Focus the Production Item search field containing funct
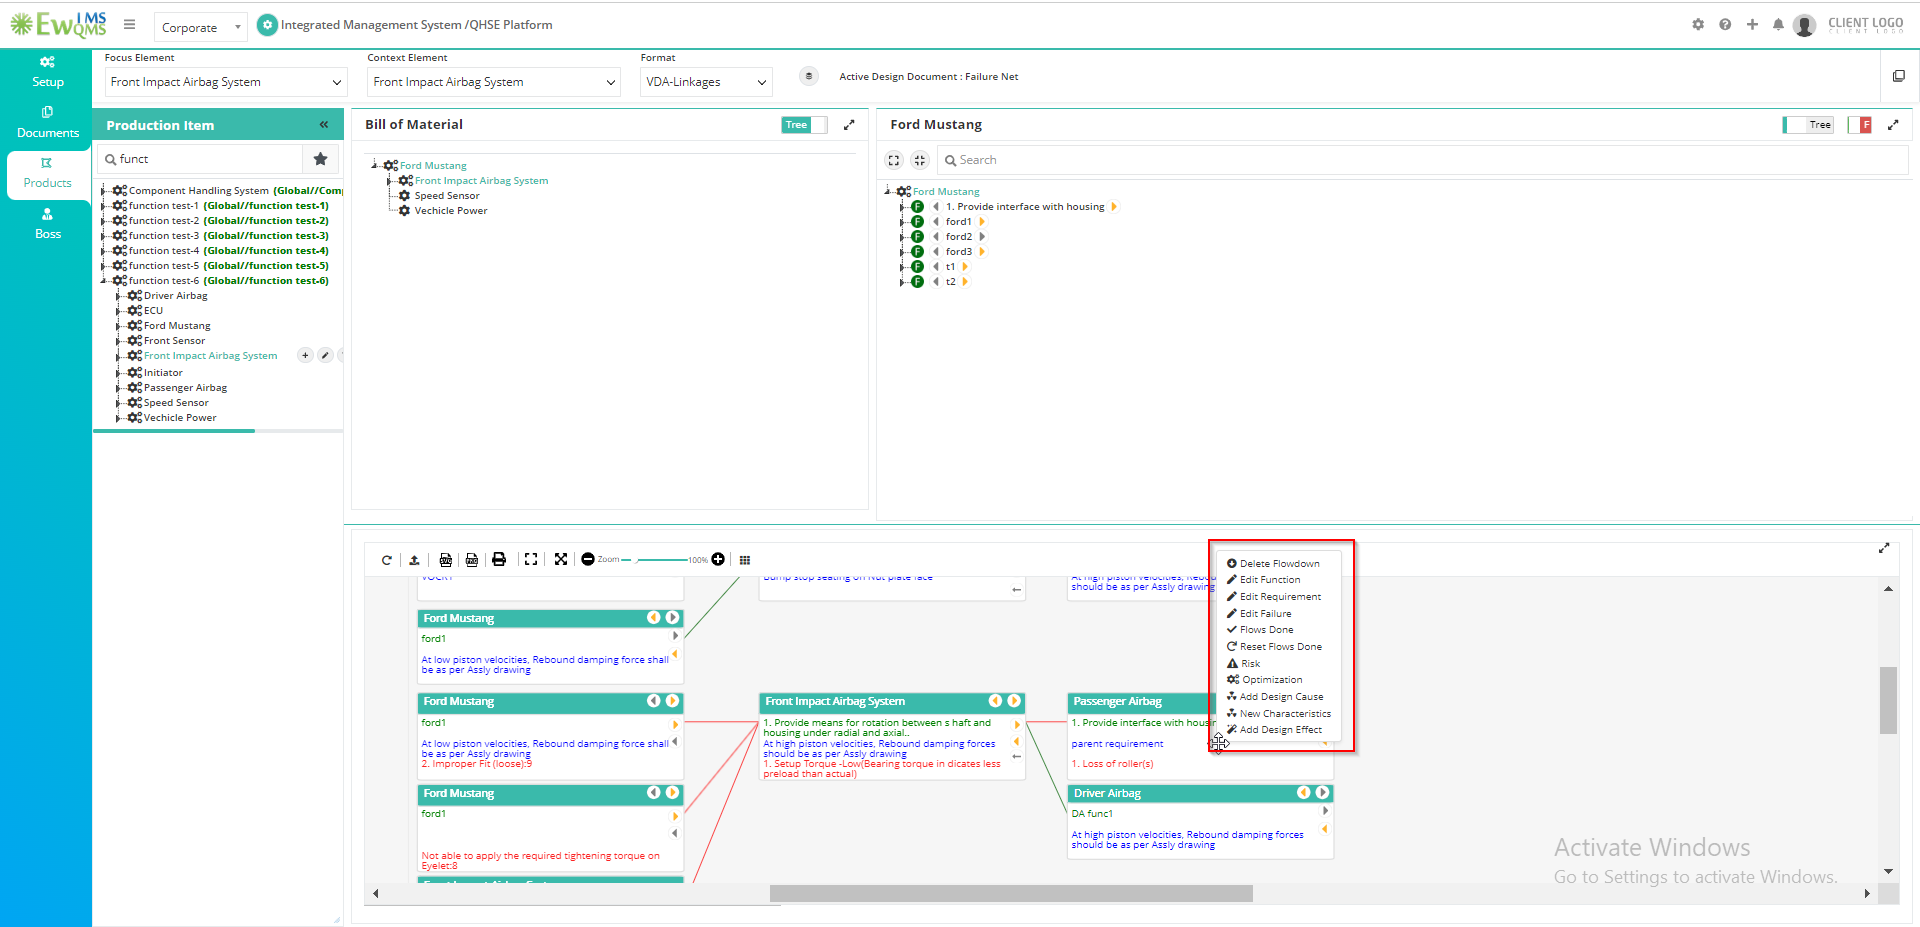Viewport: 1920px width, 927px height. pyautogui.click(x=202, y=159)
